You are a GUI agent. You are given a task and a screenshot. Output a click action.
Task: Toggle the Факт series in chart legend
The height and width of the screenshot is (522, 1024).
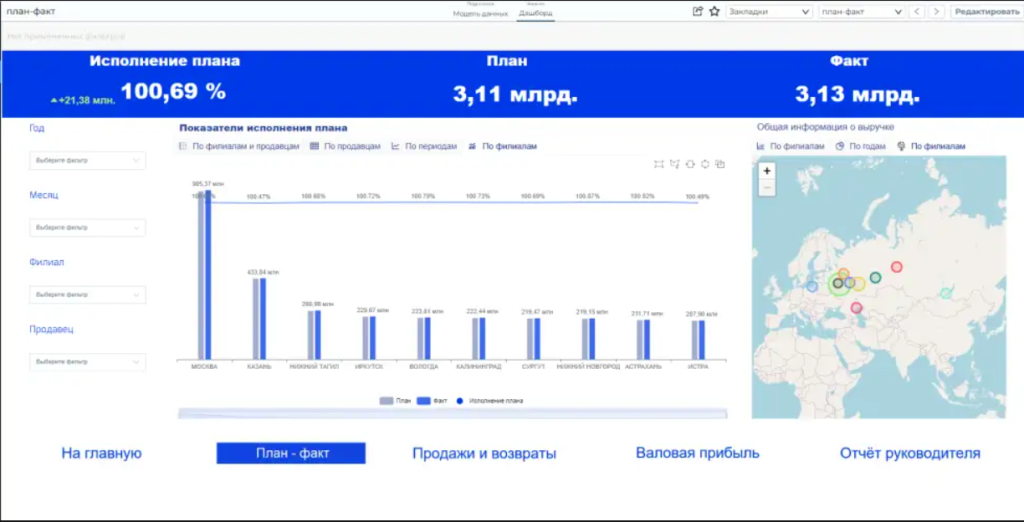432,400
